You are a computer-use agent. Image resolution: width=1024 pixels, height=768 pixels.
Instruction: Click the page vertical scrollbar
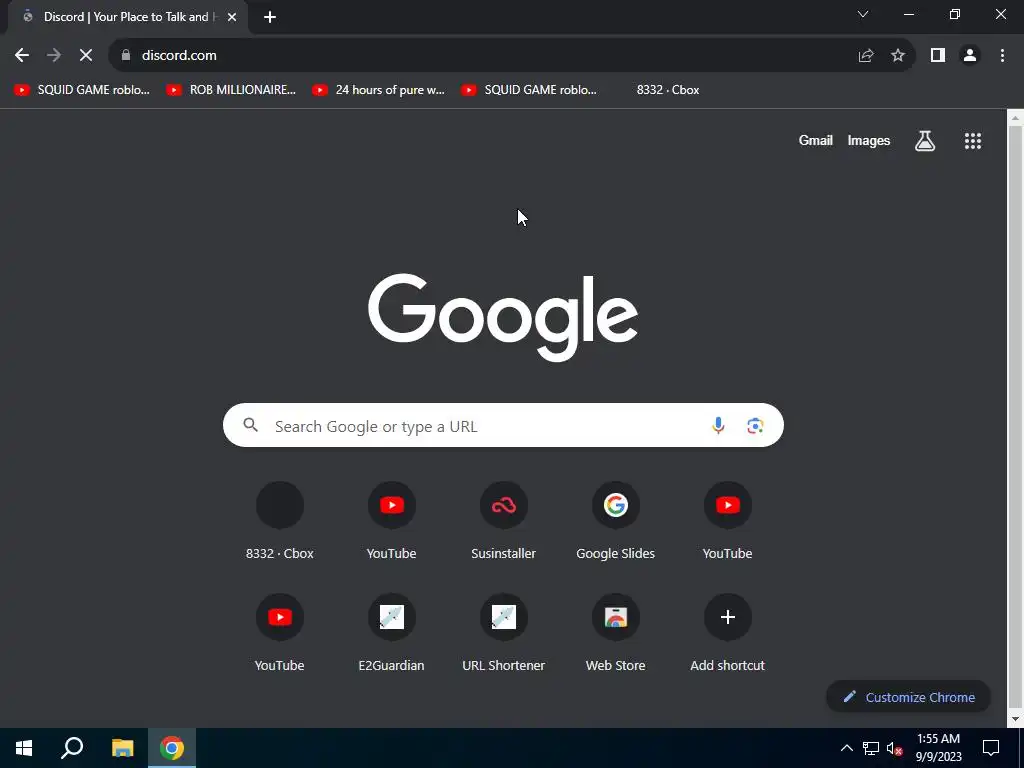(1015, 418)
